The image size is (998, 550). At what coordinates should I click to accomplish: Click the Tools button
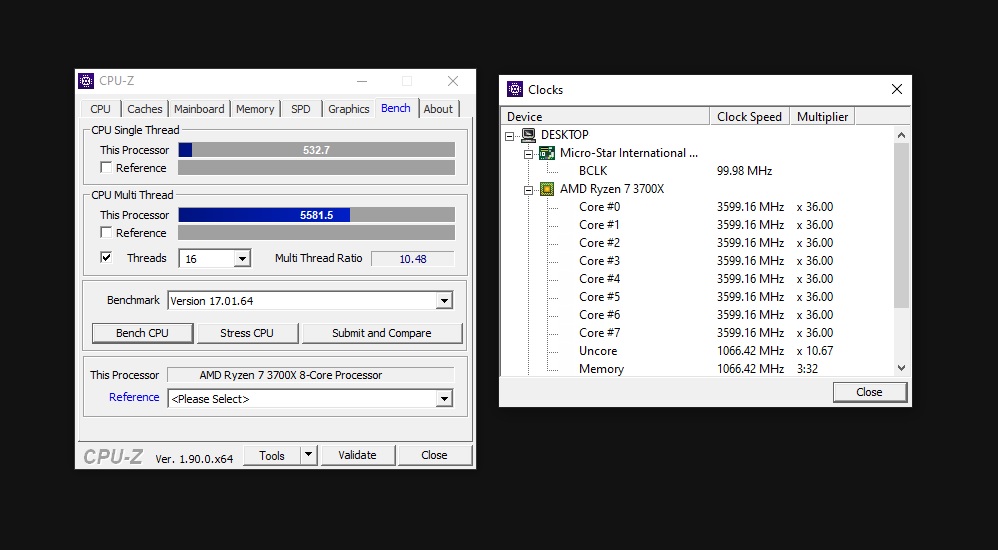[272, 455]
